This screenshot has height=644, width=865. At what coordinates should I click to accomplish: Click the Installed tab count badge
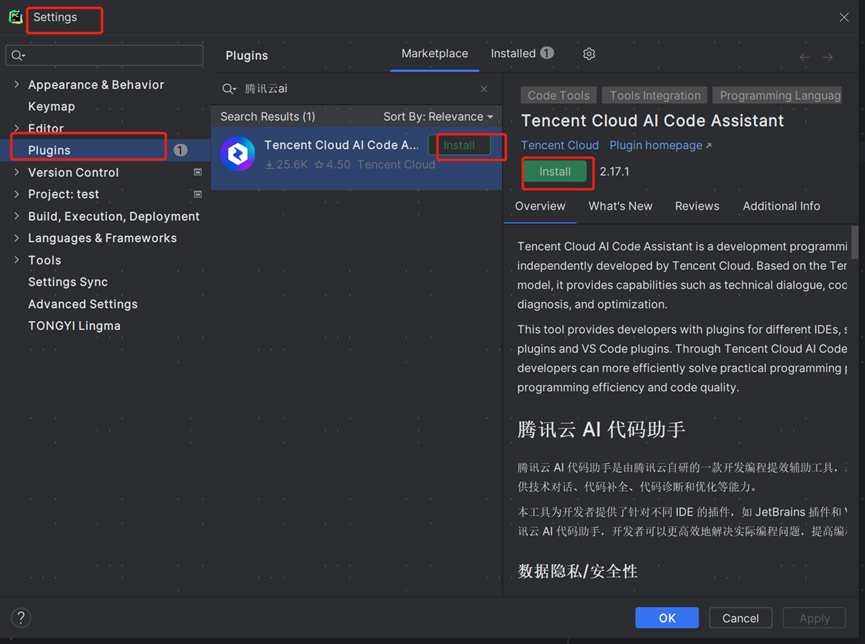[547, 53]
